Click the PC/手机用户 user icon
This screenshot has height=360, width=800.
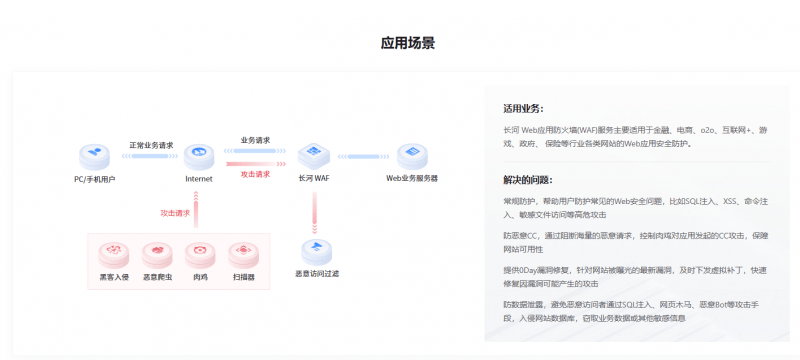[x=94, y=157]
